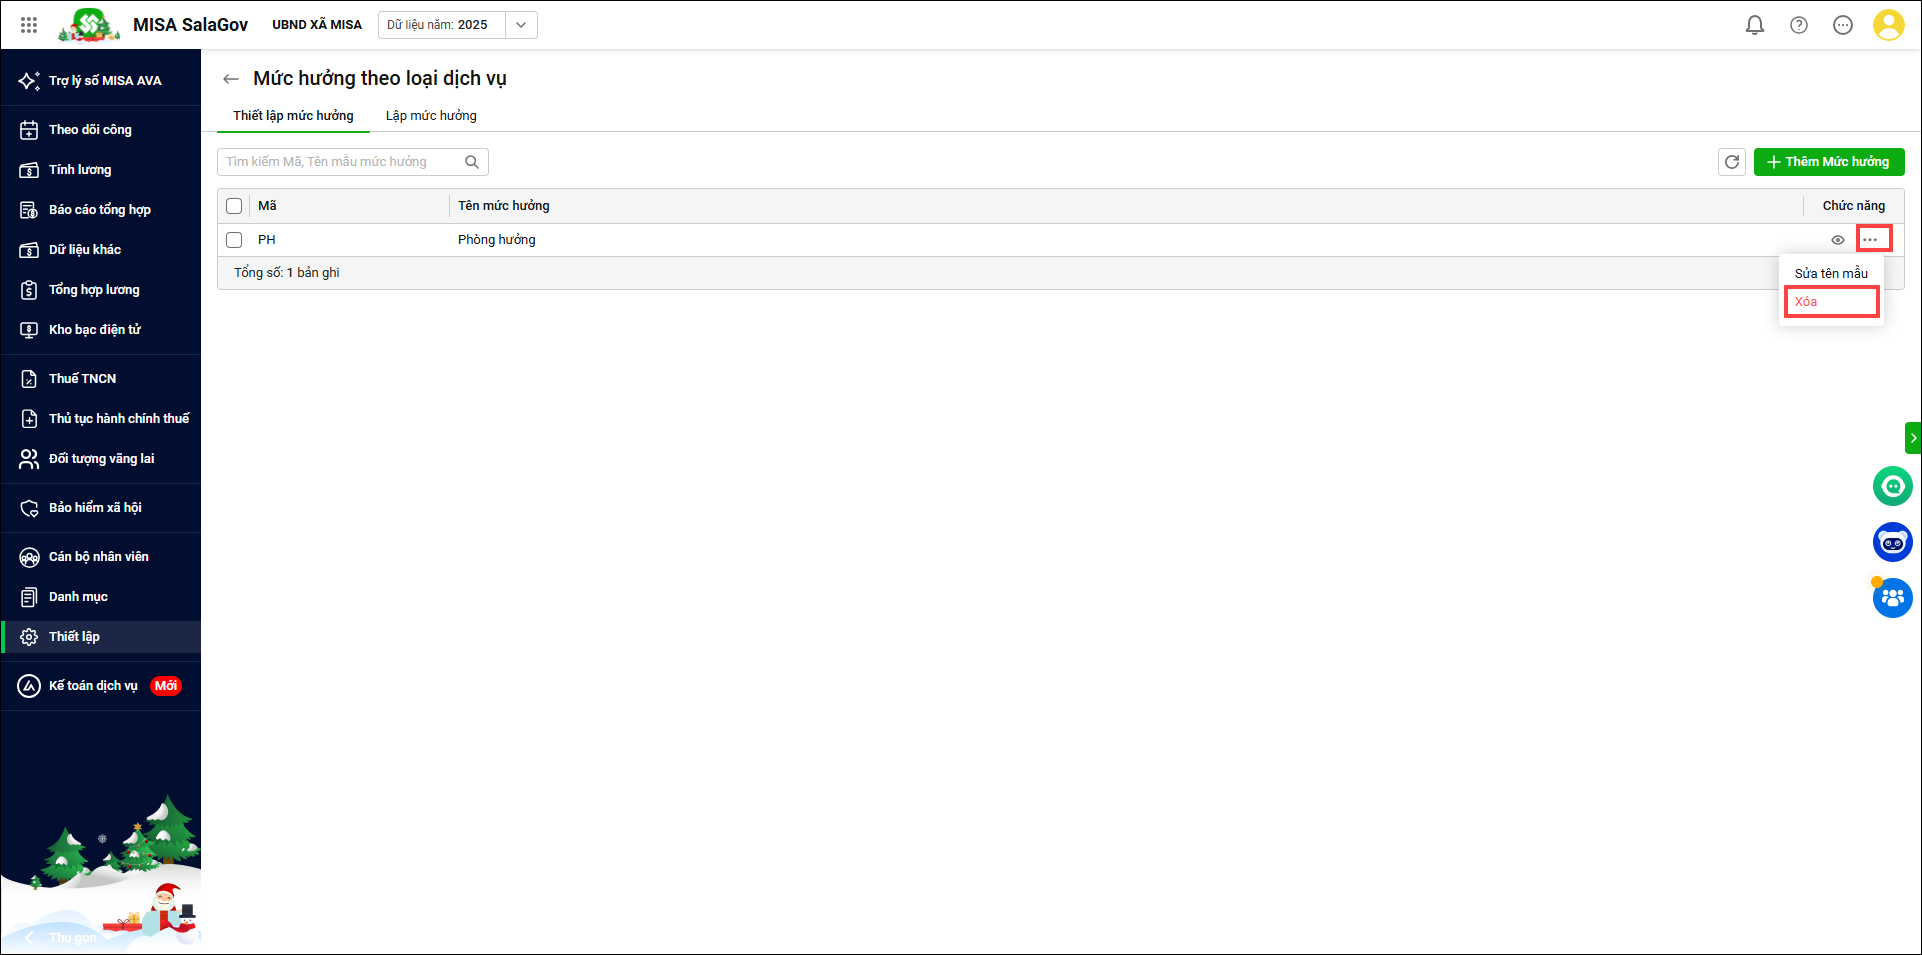
Task: Click the help question mark icon
Action: (x=1798, y=25)
